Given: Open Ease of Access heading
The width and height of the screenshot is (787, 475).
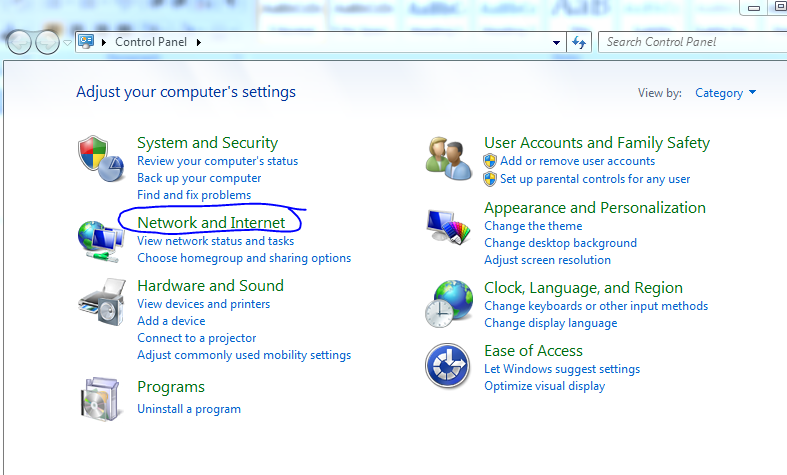Looking at the screenshot, I should pos(533,350).
